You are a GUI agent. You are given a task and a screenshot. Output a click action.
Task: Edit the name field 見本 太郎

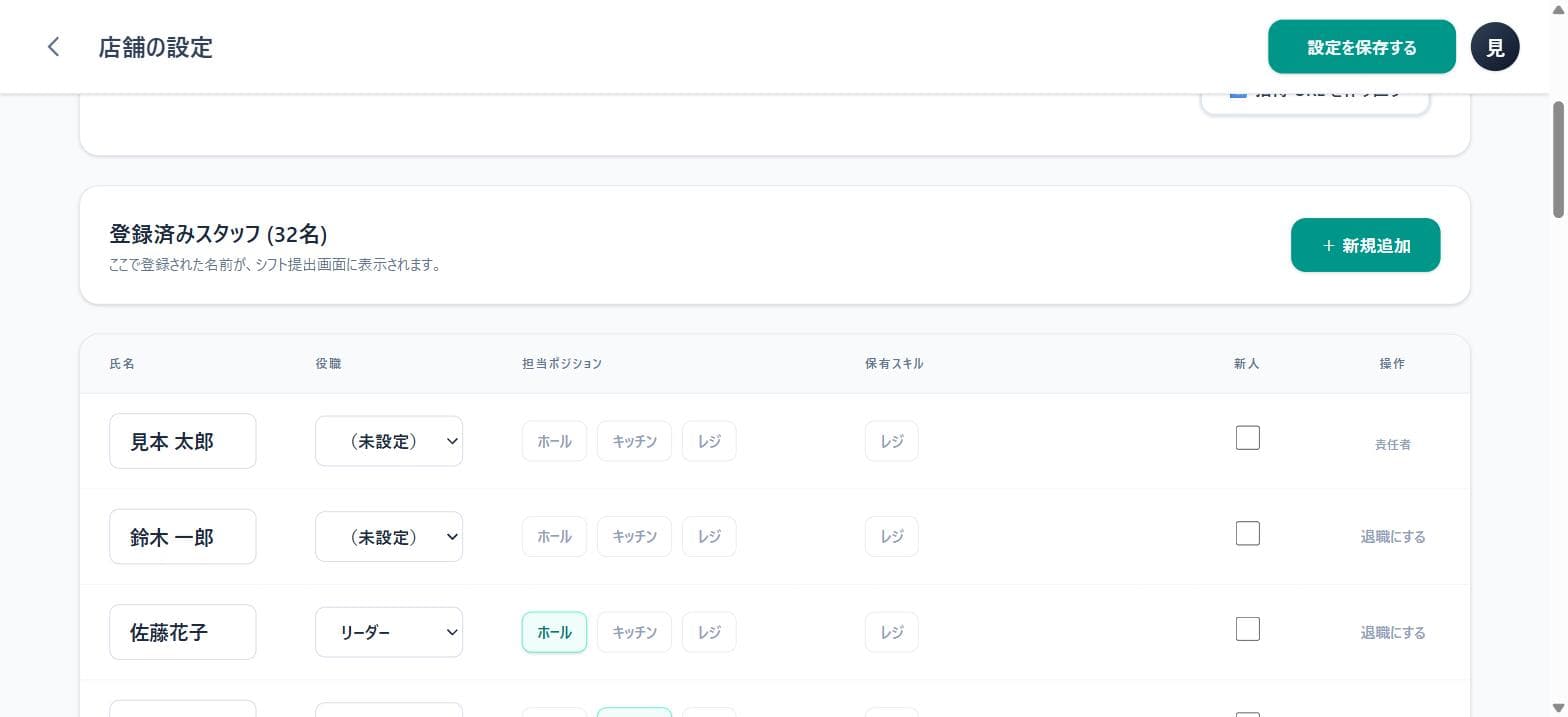(183, 441)
